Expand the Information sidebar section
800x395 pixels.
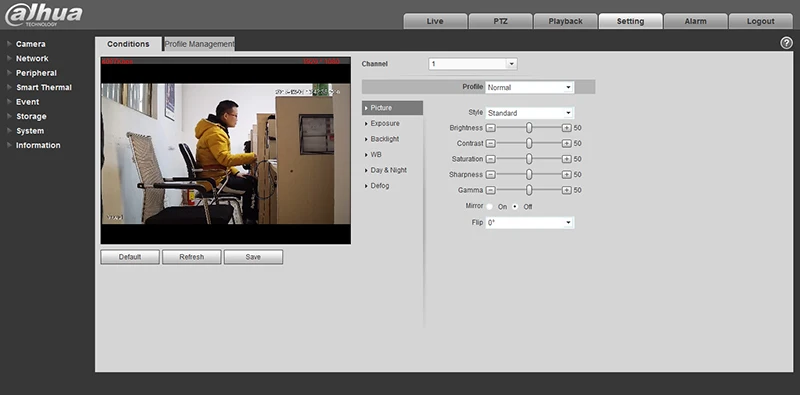pyautogui.click(x=38, y=145)
